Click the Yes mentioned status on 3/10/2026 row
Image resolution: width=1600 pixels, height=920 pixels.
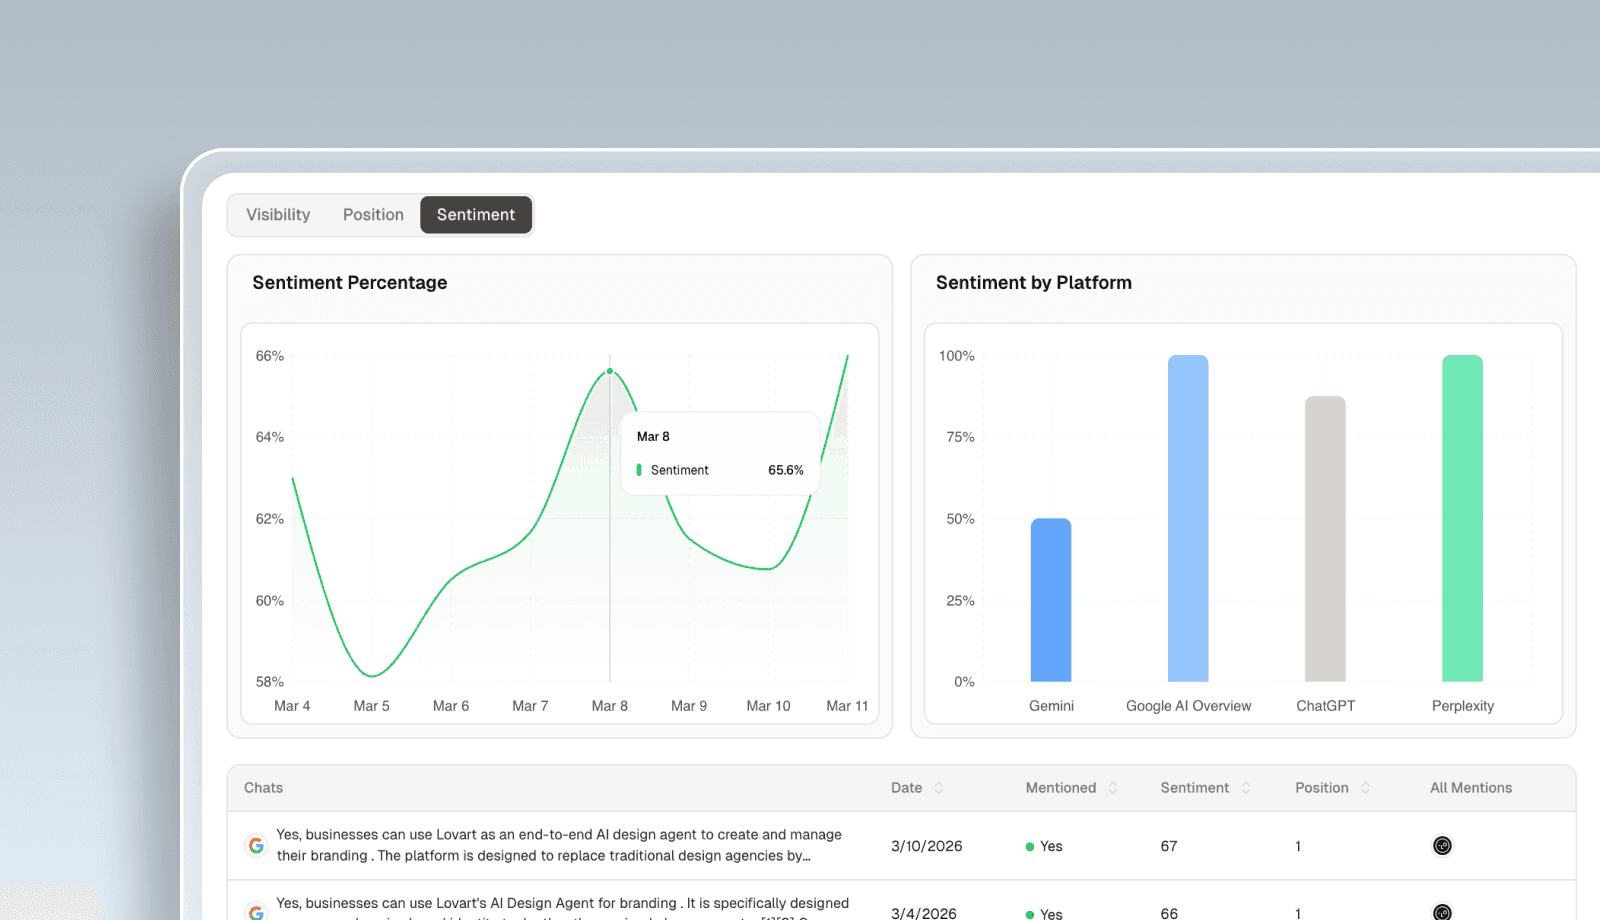click(x=1044, y=846)
